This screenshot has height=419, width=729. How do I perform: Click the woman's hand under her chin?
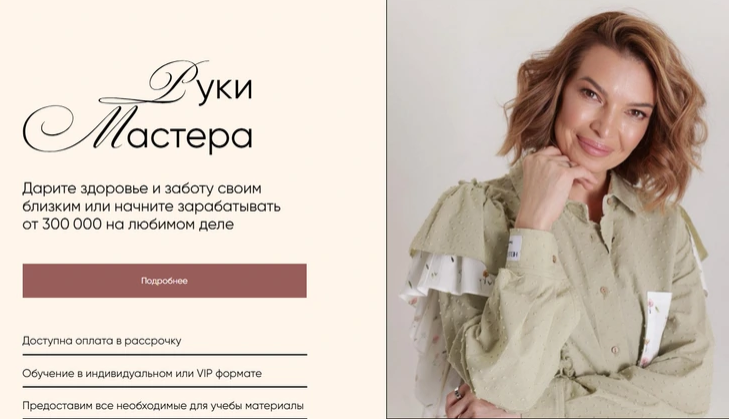pos(551,179)
